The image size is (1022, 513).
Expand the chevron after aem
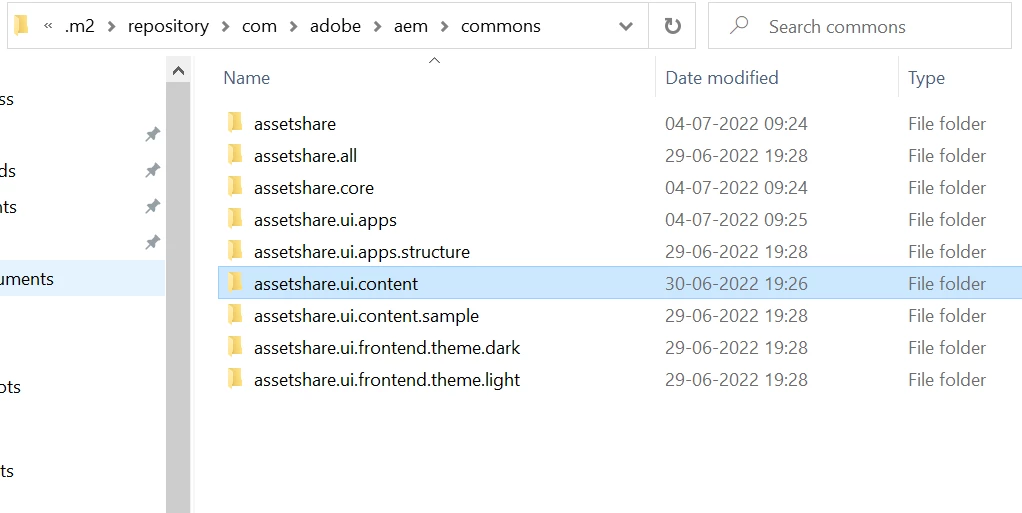click(445, 27)
